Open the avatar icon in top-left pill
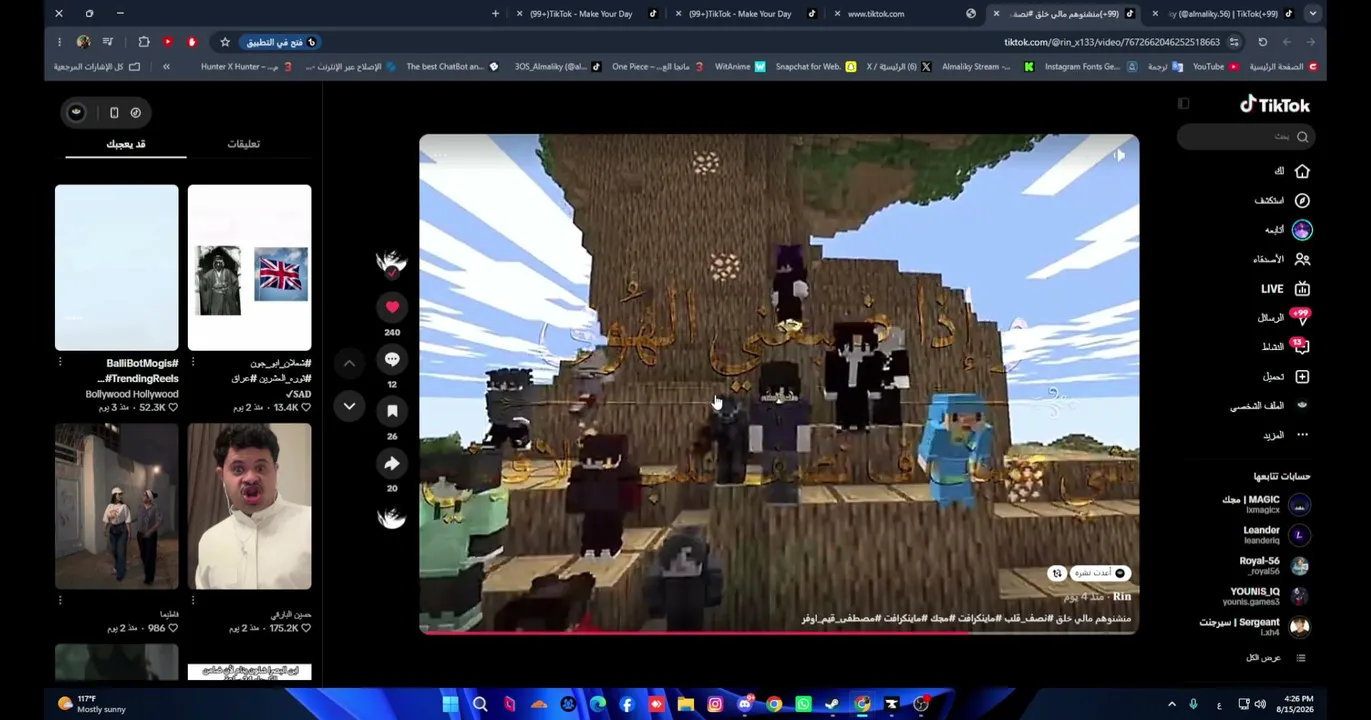The image size is (1371, 720). tap(76, 113)
